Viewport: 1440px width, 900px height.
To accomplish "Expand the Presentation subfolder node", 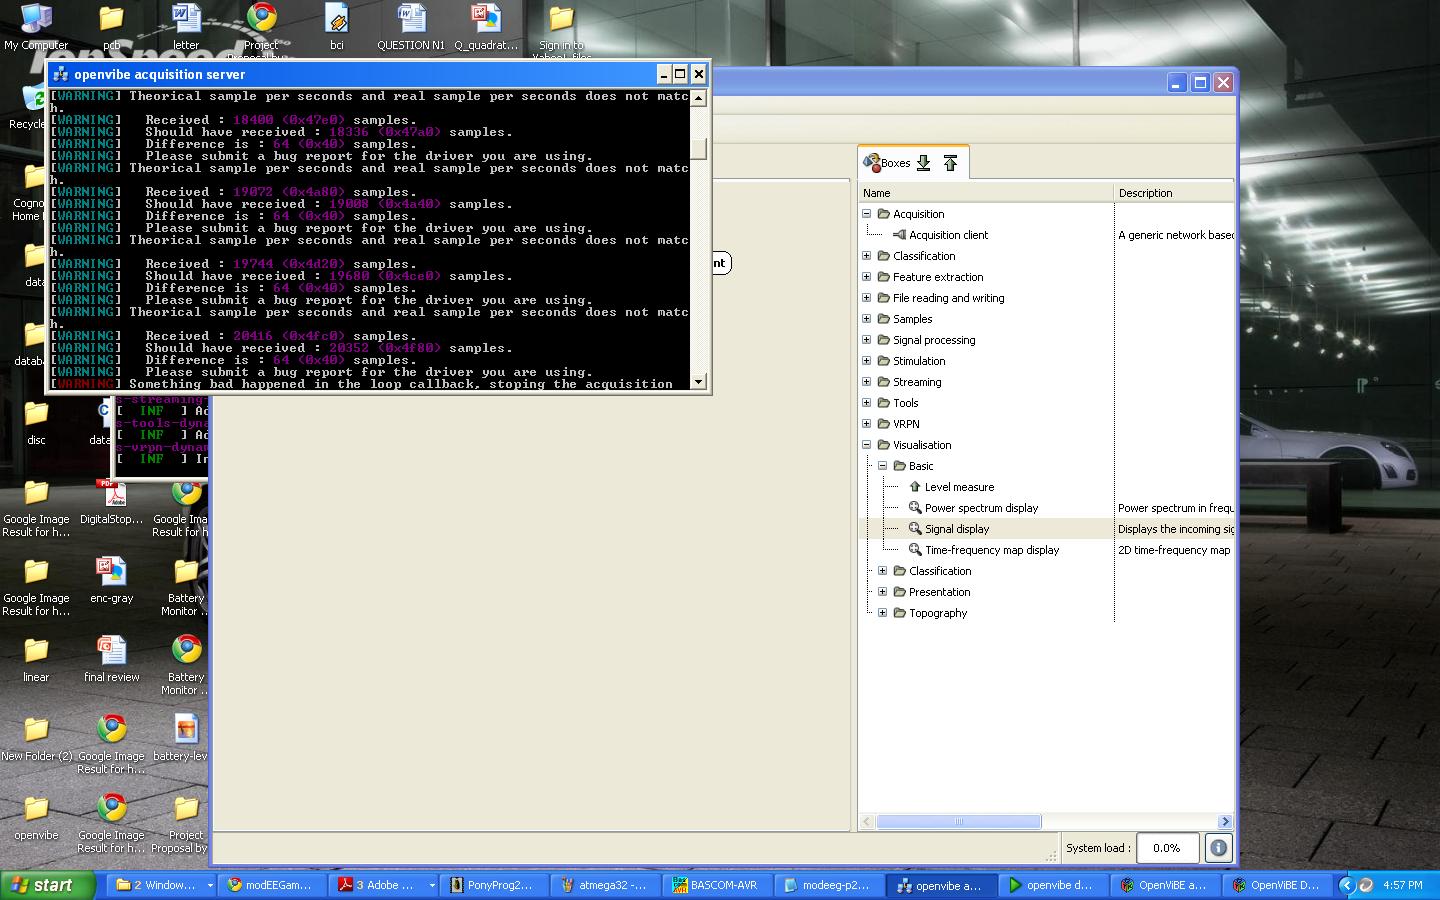I will pyautogui.click(x=883, y=592).
